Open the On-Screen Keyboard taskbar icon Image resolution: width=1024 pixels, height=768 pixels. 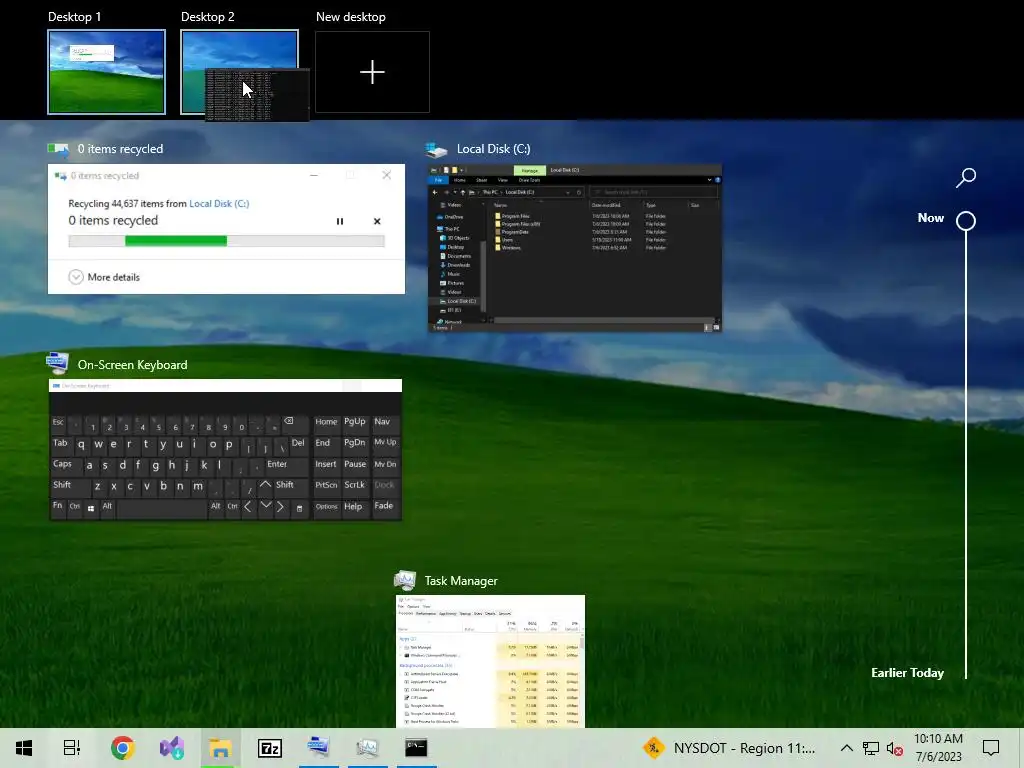(x=319, y=747)
